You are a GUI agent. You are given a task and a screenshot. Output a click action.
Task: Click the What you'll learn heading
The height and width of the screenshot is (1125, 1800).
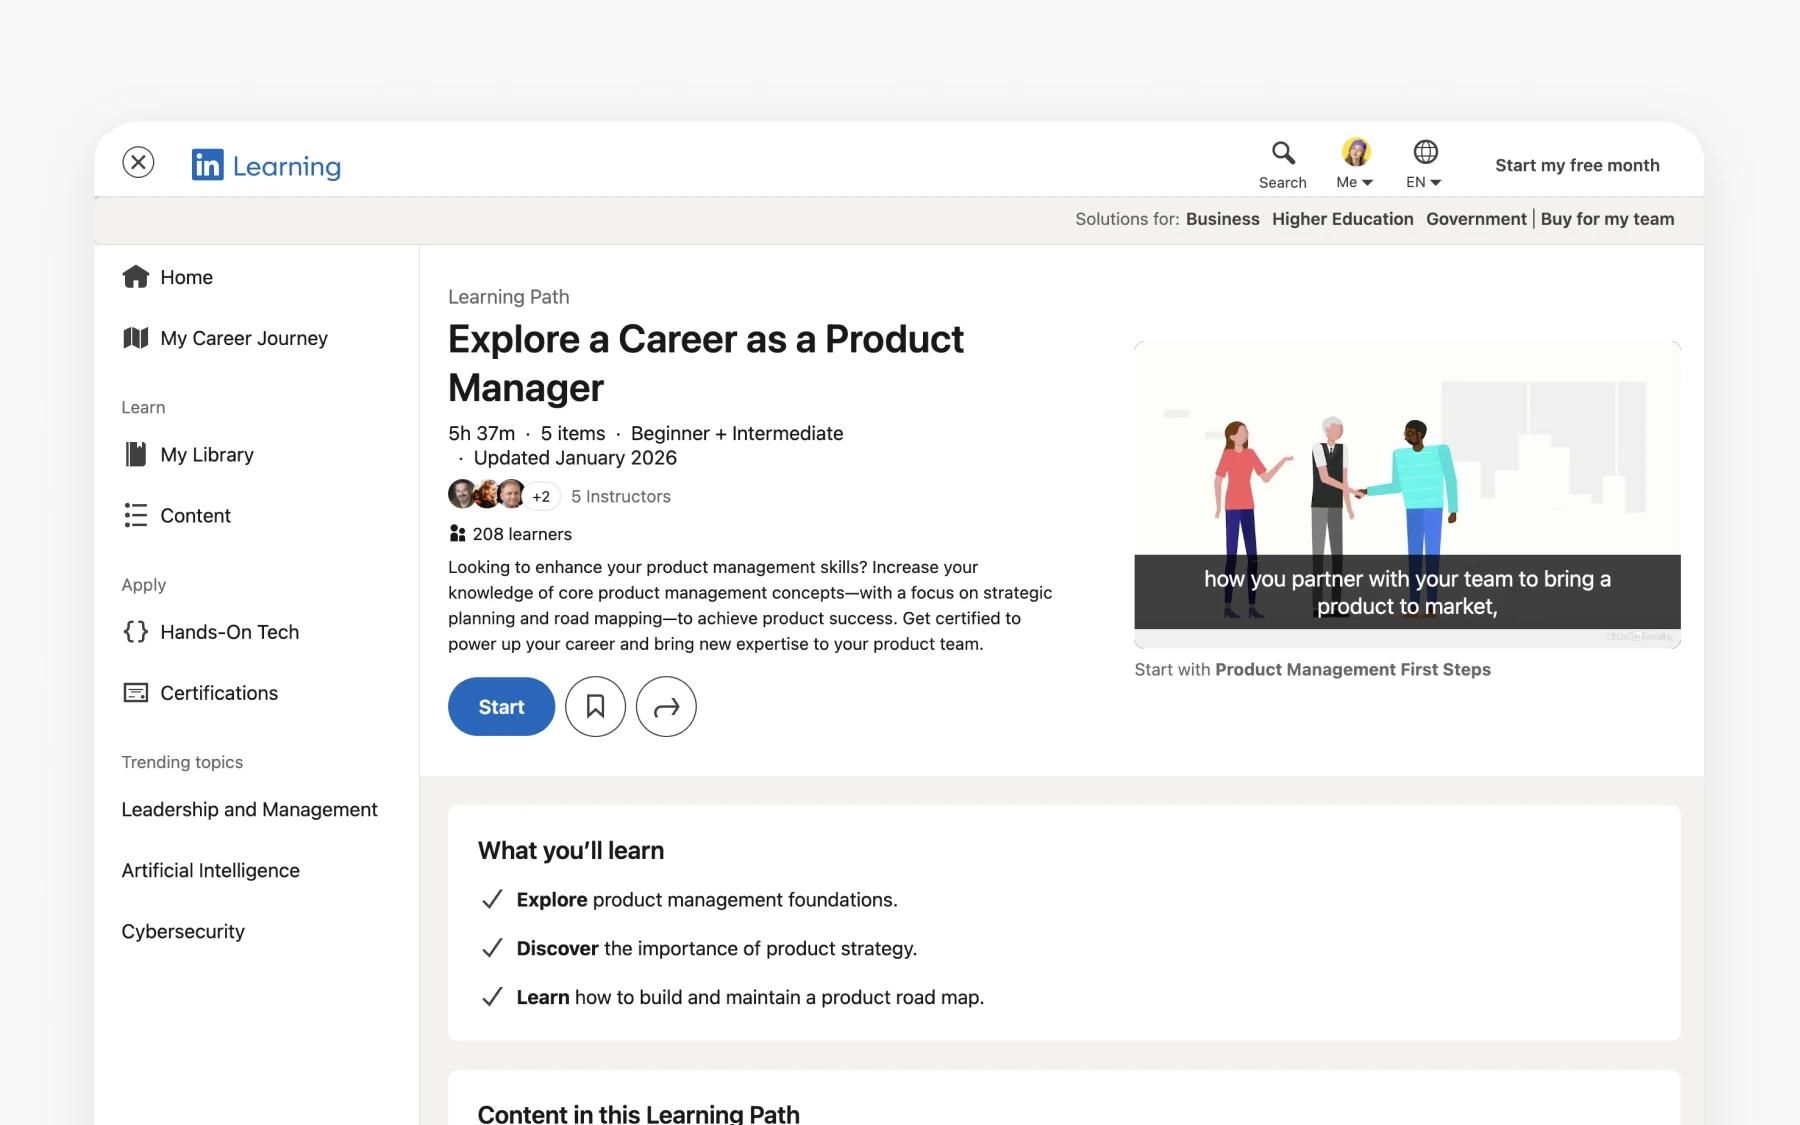click(571, 850)
